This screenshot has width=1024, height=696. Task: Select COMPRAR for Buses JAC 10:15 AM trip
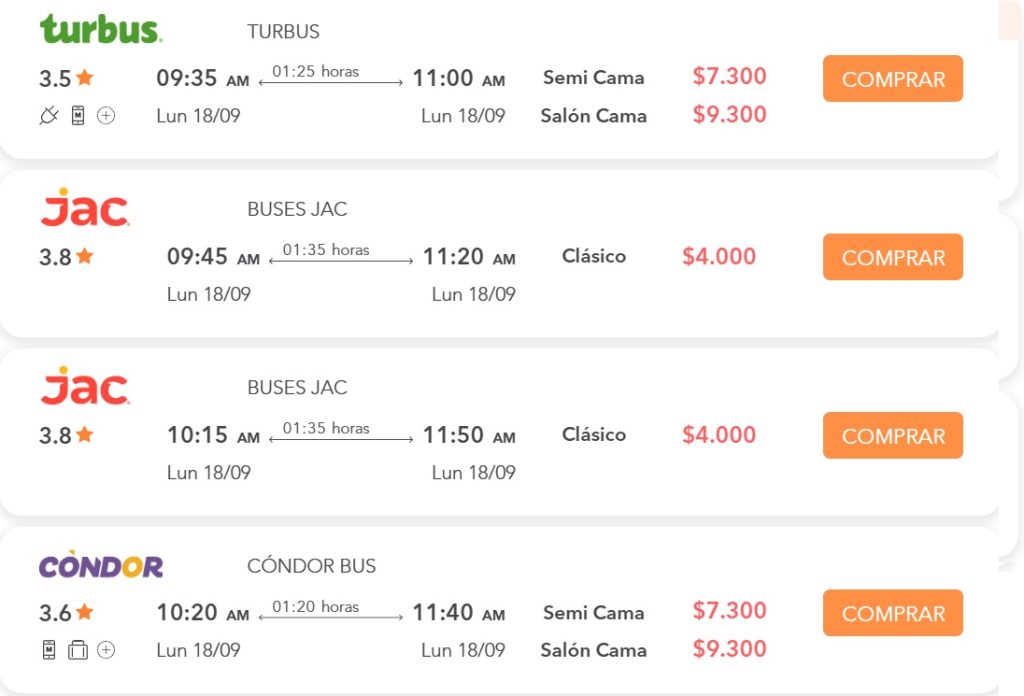pyautogui.click(x=893, y=435)
